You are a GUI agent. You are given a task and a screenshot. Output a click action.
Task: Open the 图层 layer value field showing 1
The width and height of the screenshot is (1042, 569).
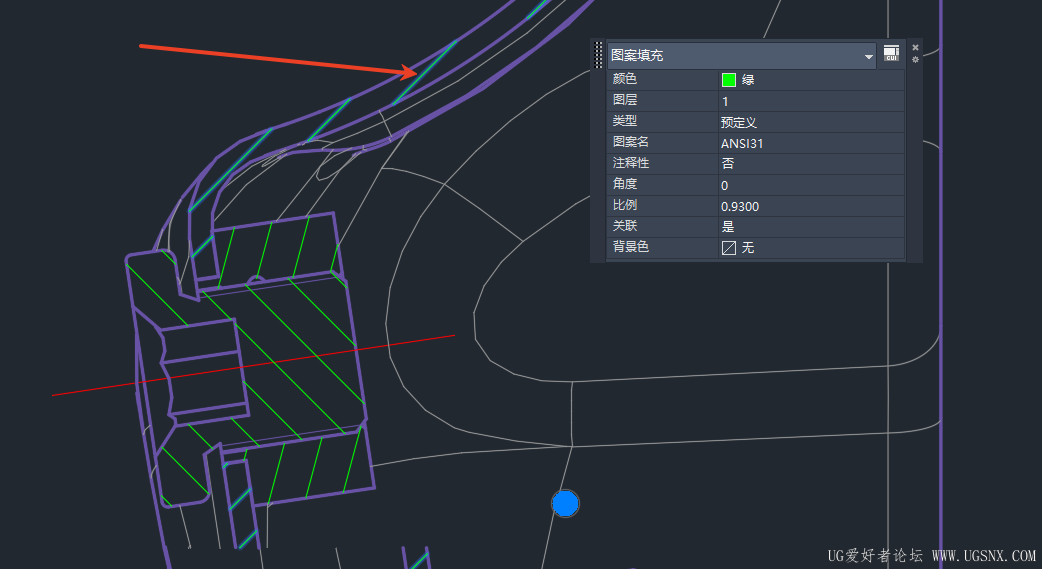(811, 101)
